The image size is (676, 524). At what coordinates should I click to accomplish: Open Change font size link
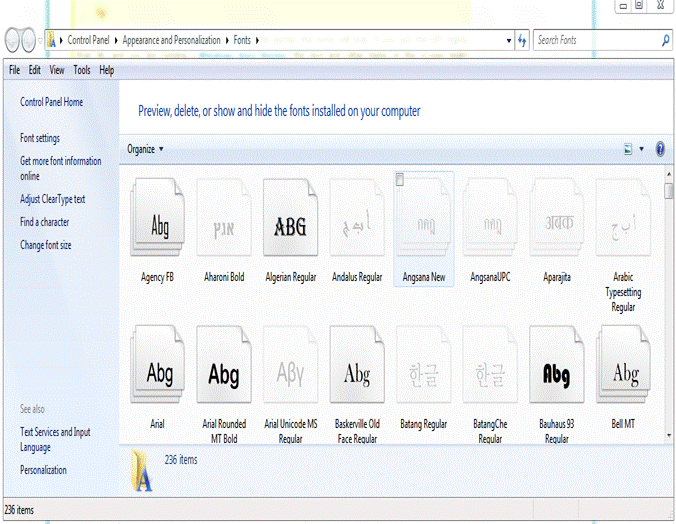point(46,245)
